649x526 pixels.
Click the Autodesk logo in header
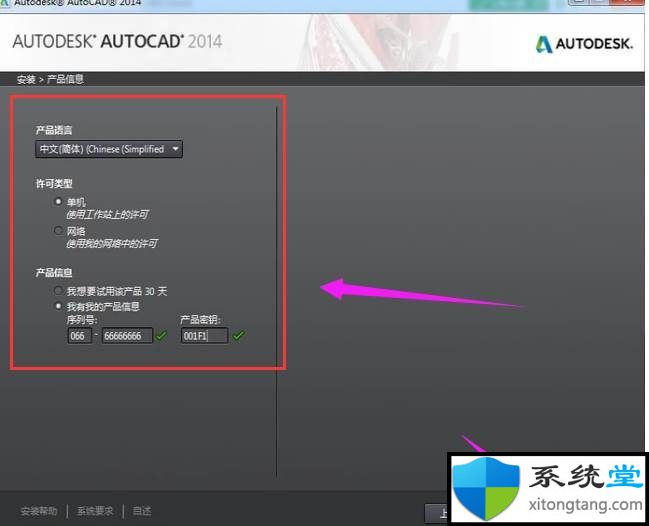coord(584,43)
